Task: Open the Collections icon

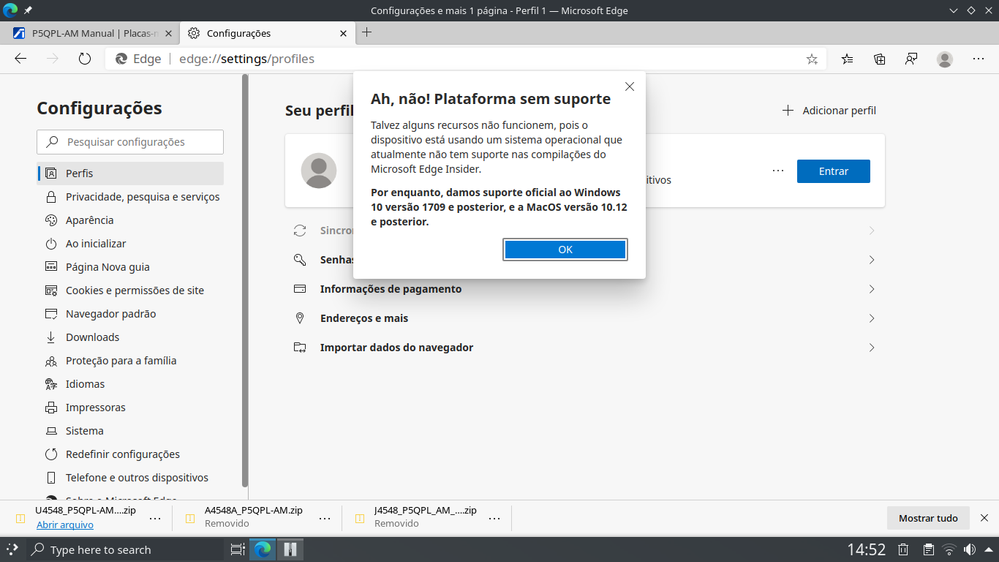Action: pos(879,59)
